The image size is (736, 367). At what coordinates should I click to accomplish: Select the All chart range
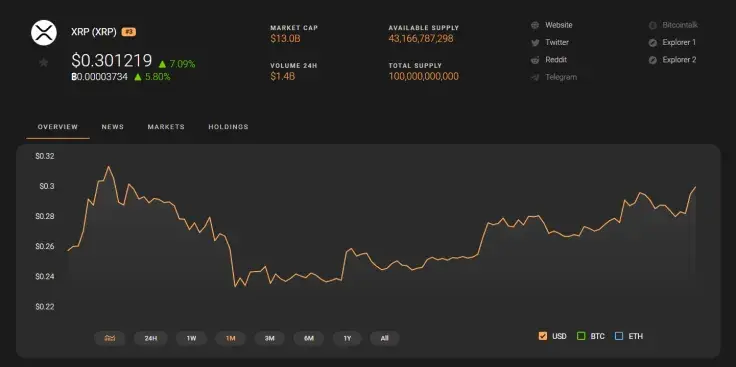point(384,338)
